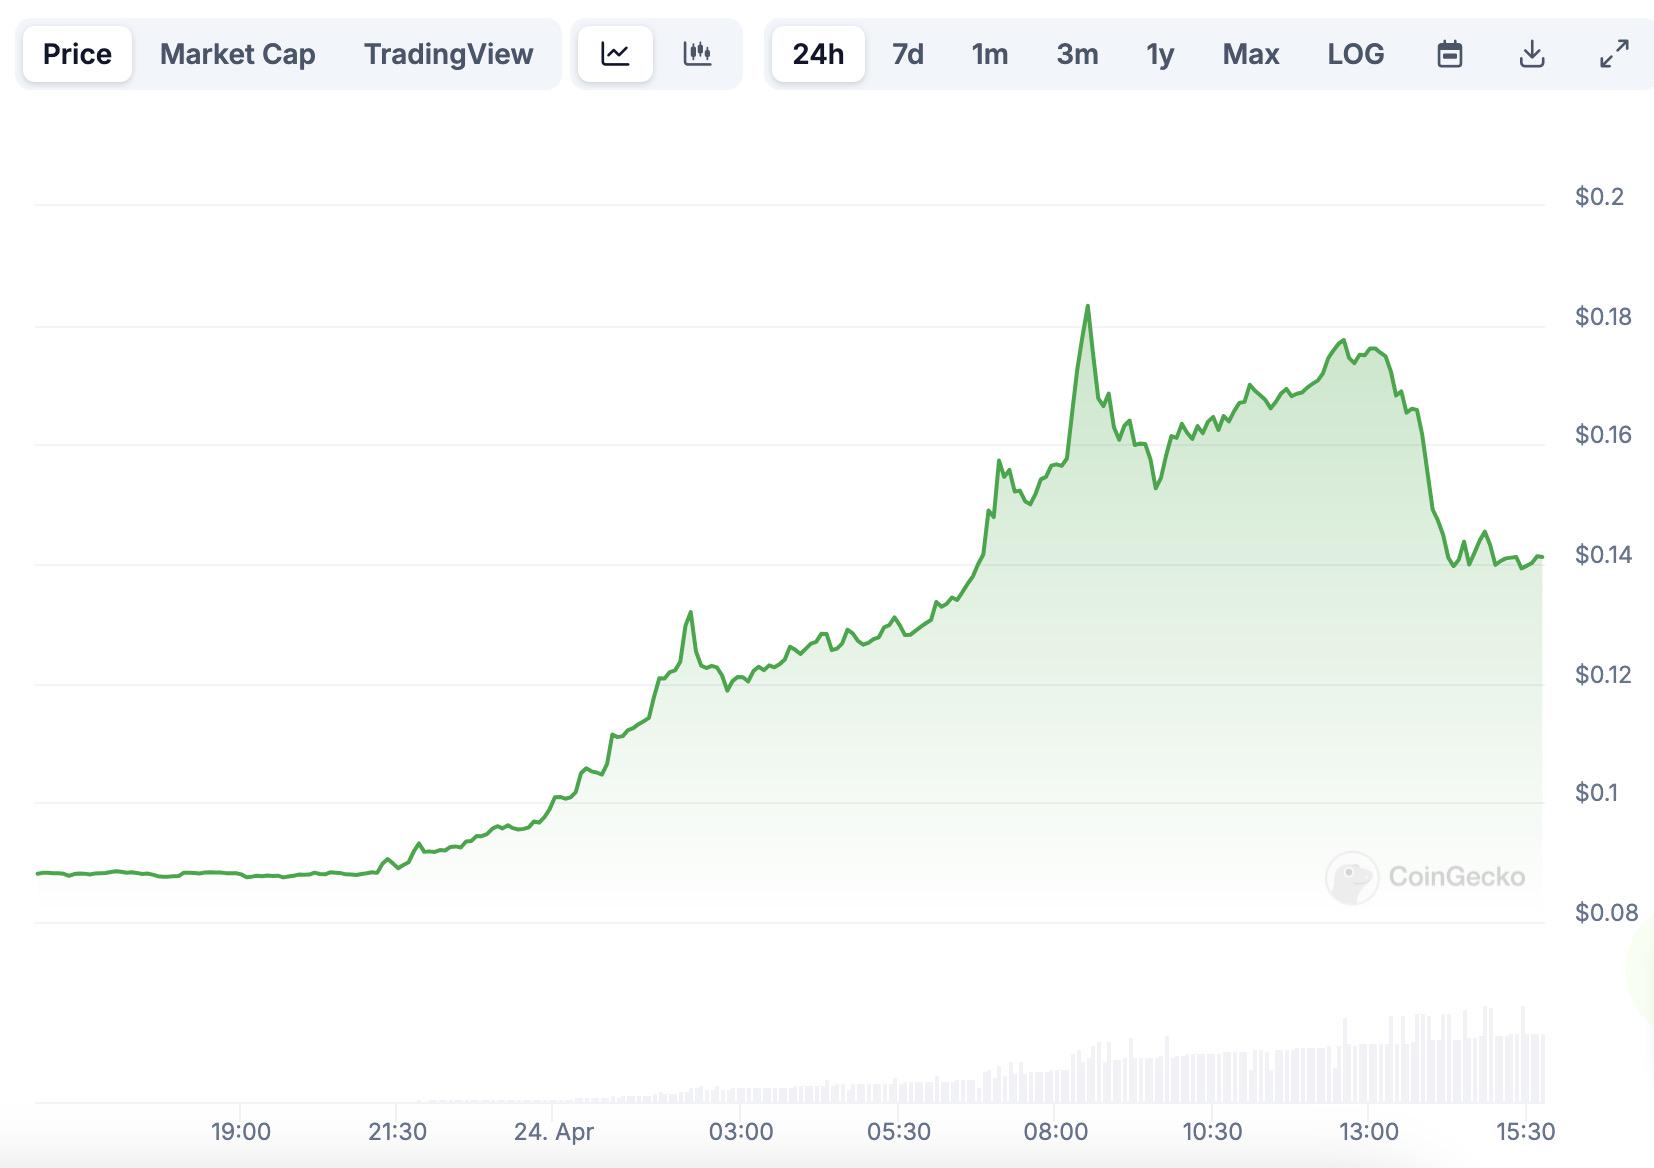Switch to line chart view

(x=615, y=54)
